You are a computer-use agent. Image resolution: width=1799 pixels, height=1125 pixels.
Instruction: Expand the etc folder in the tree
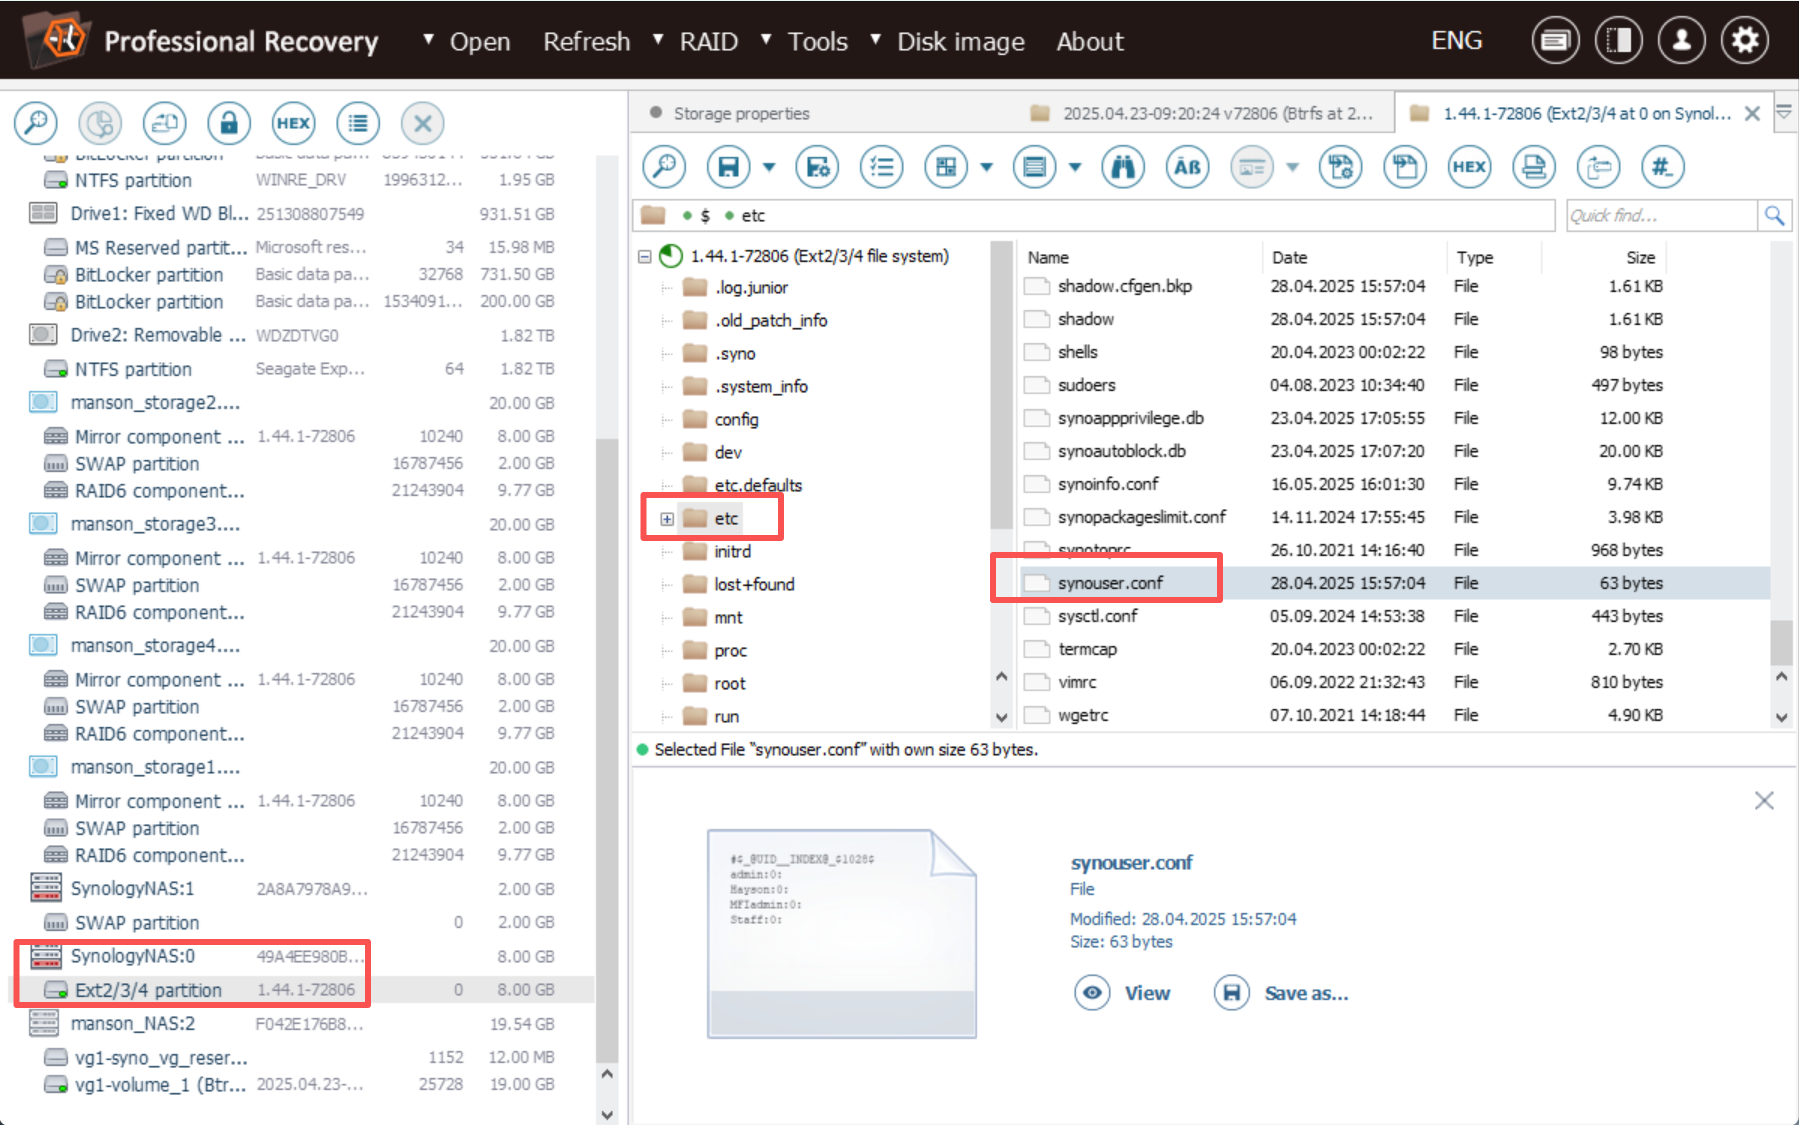pyautogui.click(x=667, y=519)
